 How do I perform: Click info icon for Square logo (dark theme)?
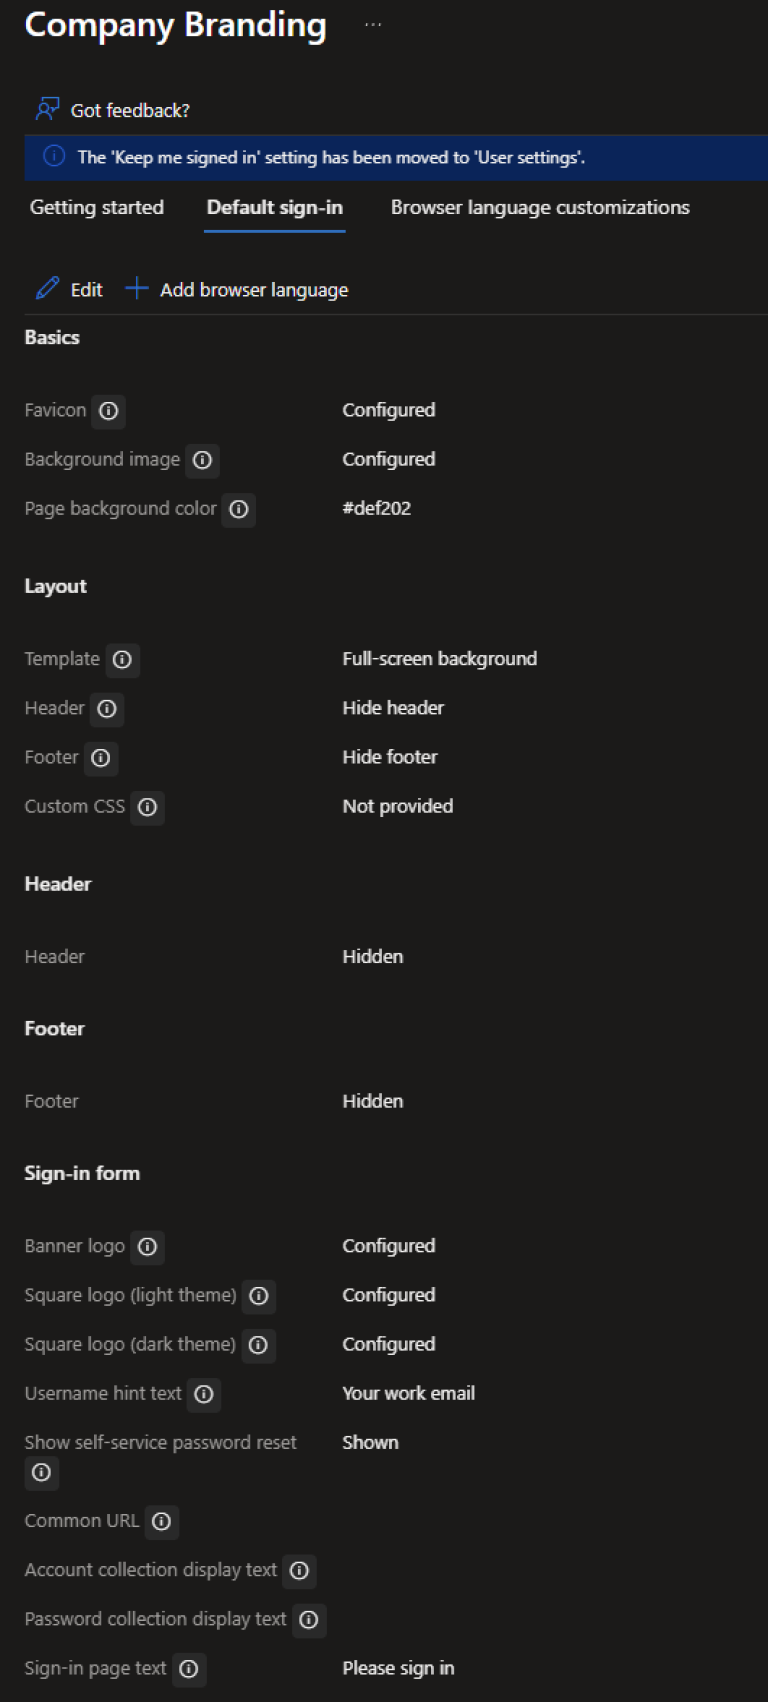[x=259, y=1345]
